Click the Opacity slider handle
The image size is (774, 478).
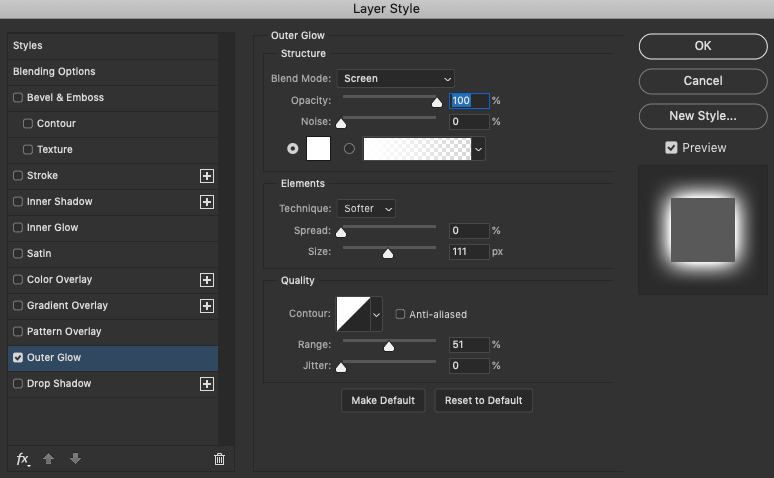point(437,102)
